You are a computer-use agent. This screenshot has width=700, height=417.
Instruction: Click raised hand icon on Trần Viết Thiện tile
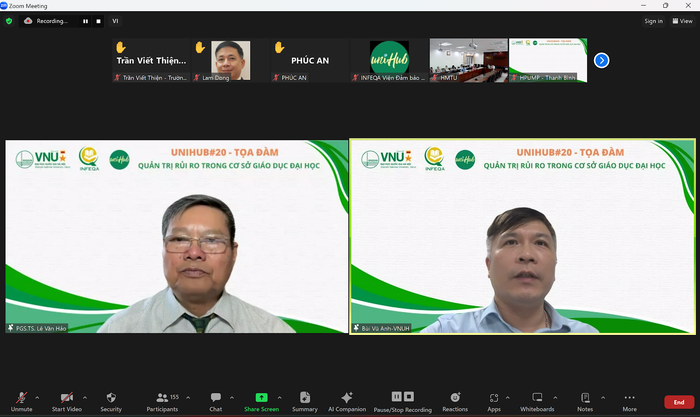pyautogui.click(x=121, y=47)
